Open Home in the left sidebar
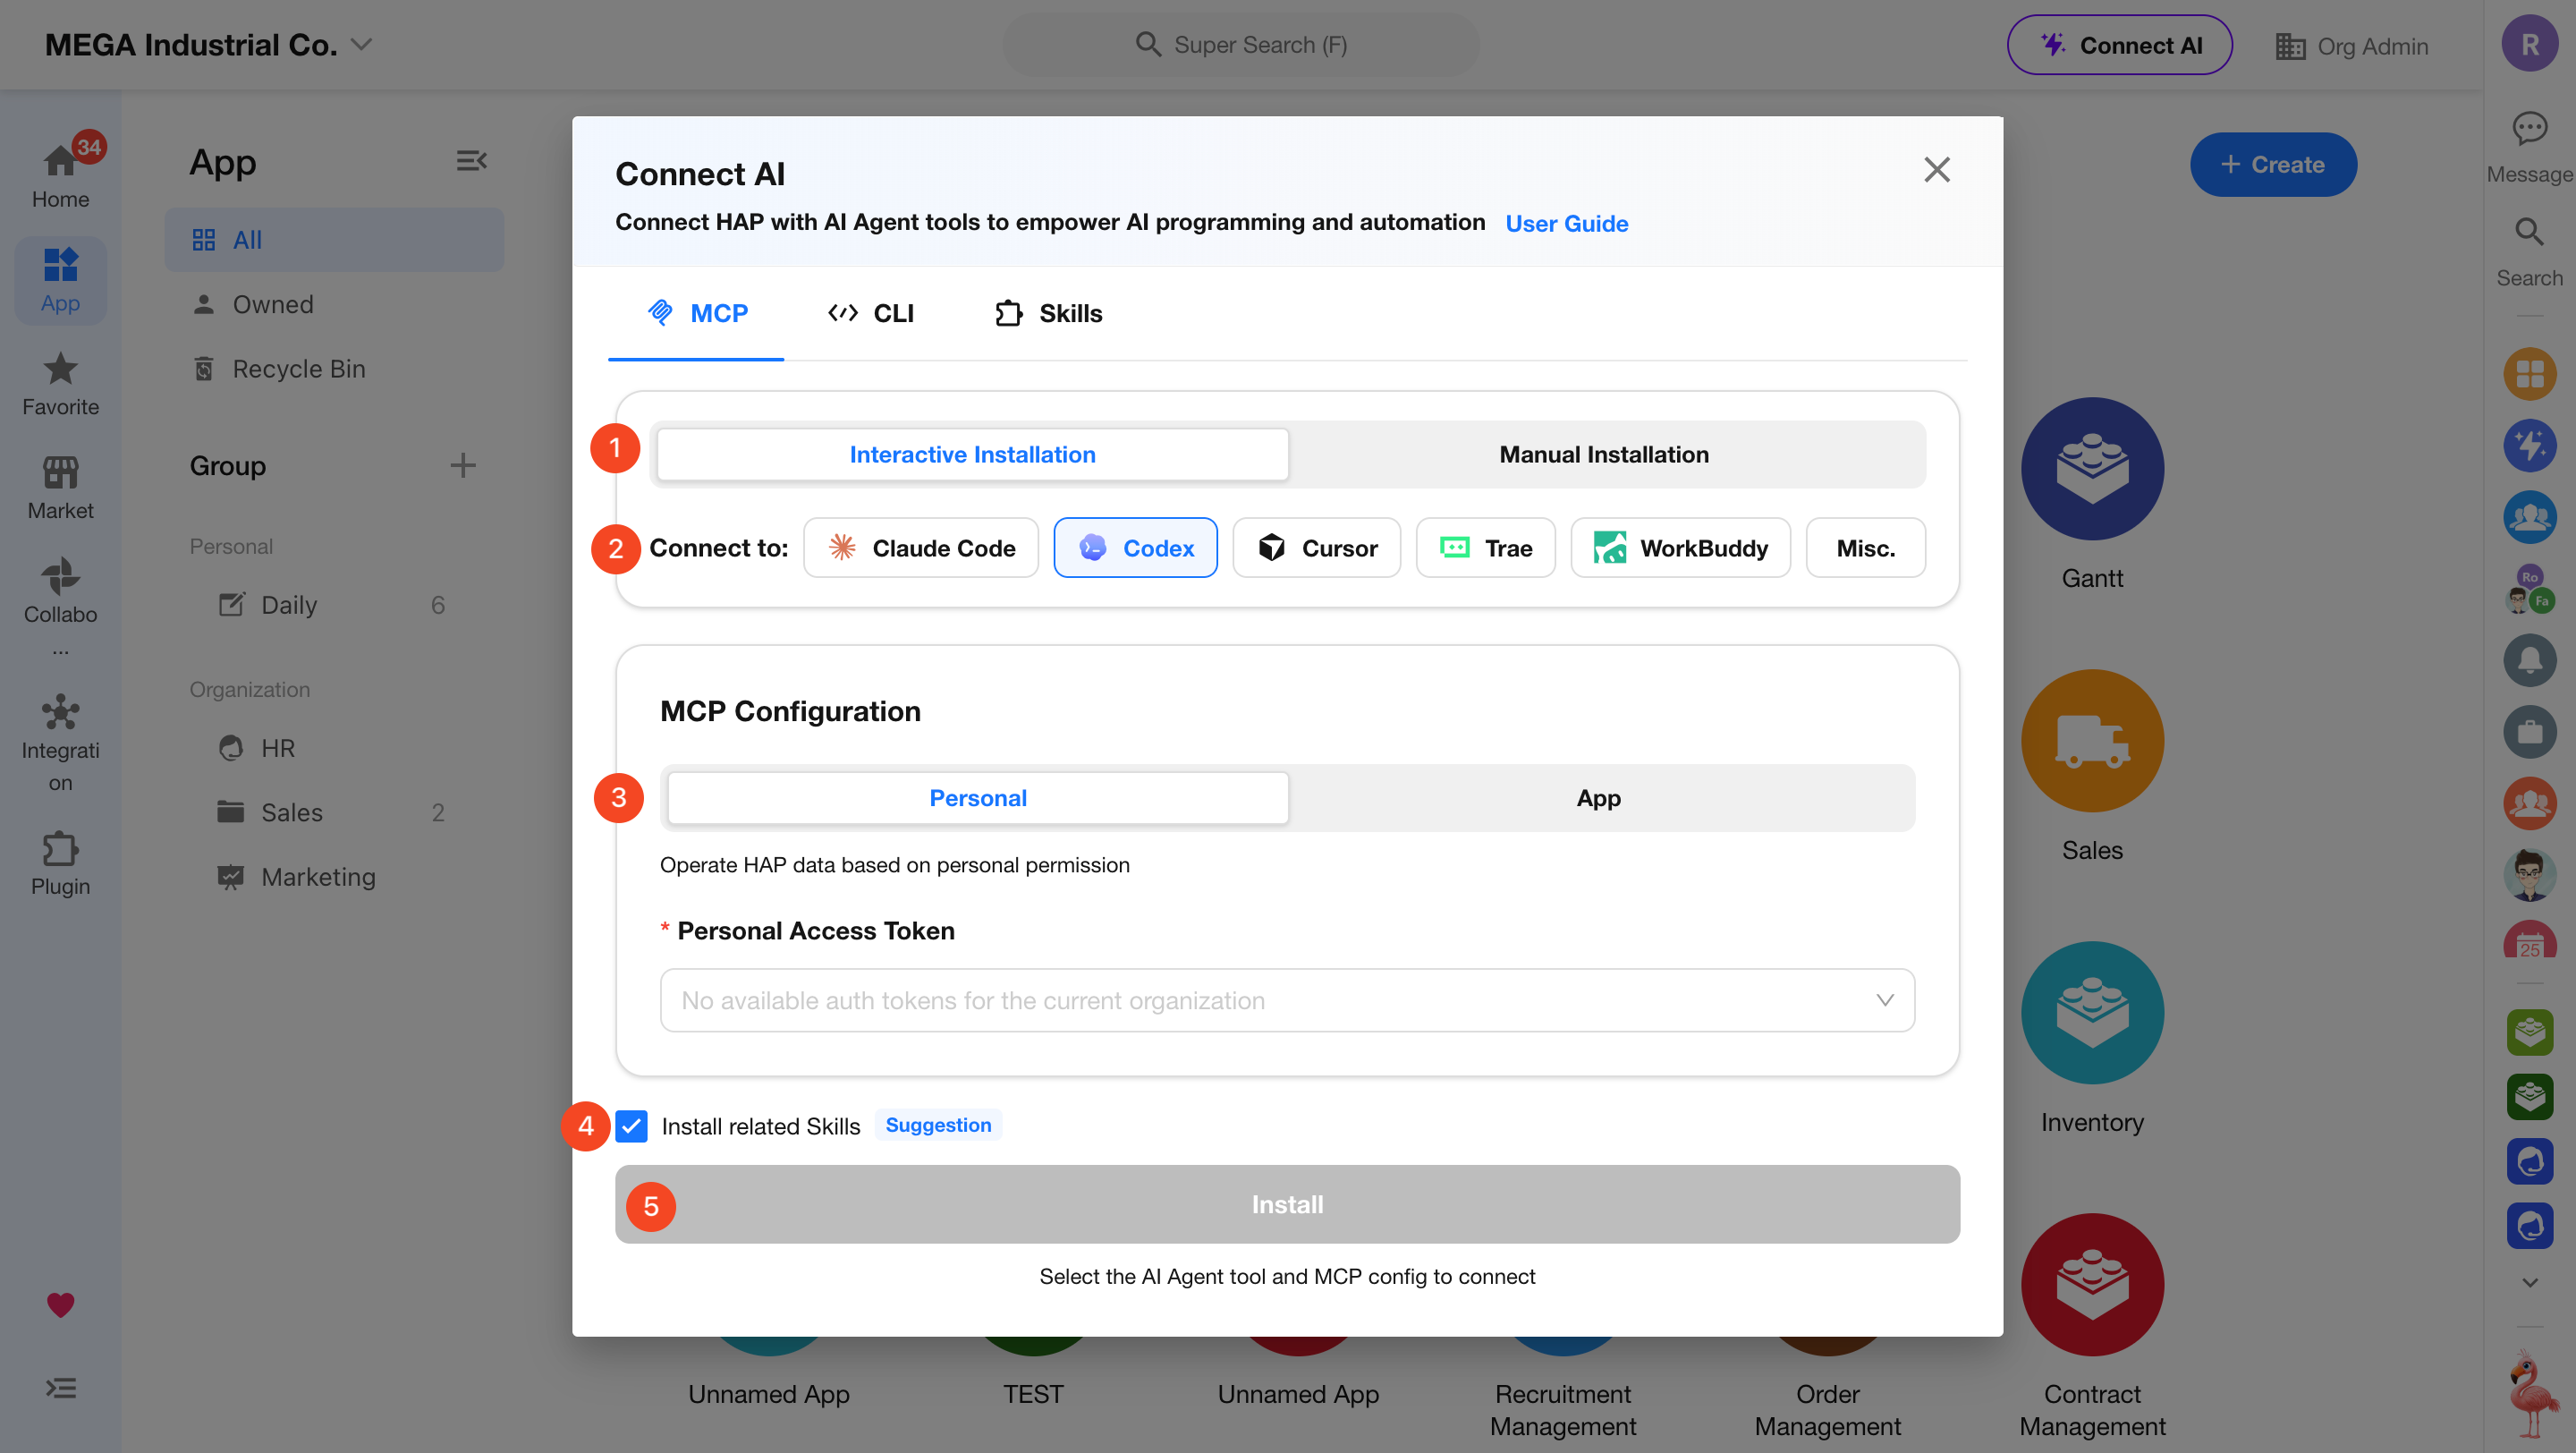The height and width of the screenshot is (1453, 2576). point(60,172)
